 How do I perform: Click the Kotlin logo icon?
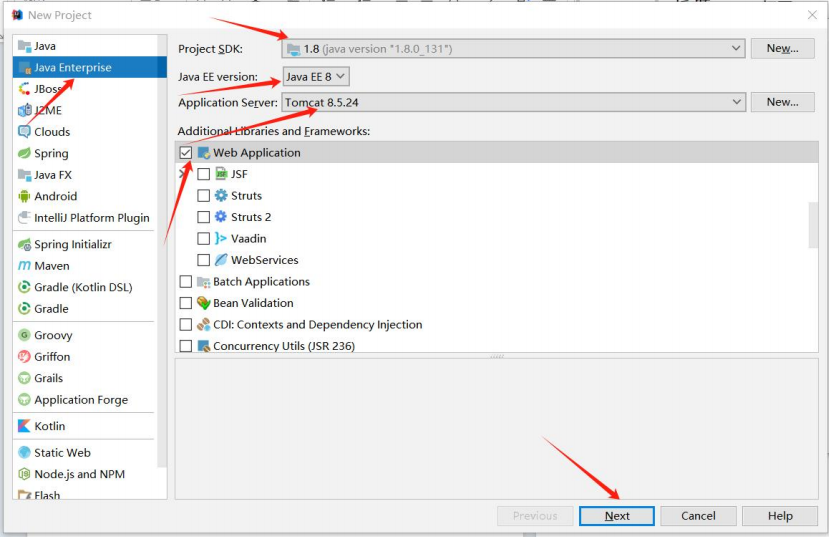[x=24, y=426]
